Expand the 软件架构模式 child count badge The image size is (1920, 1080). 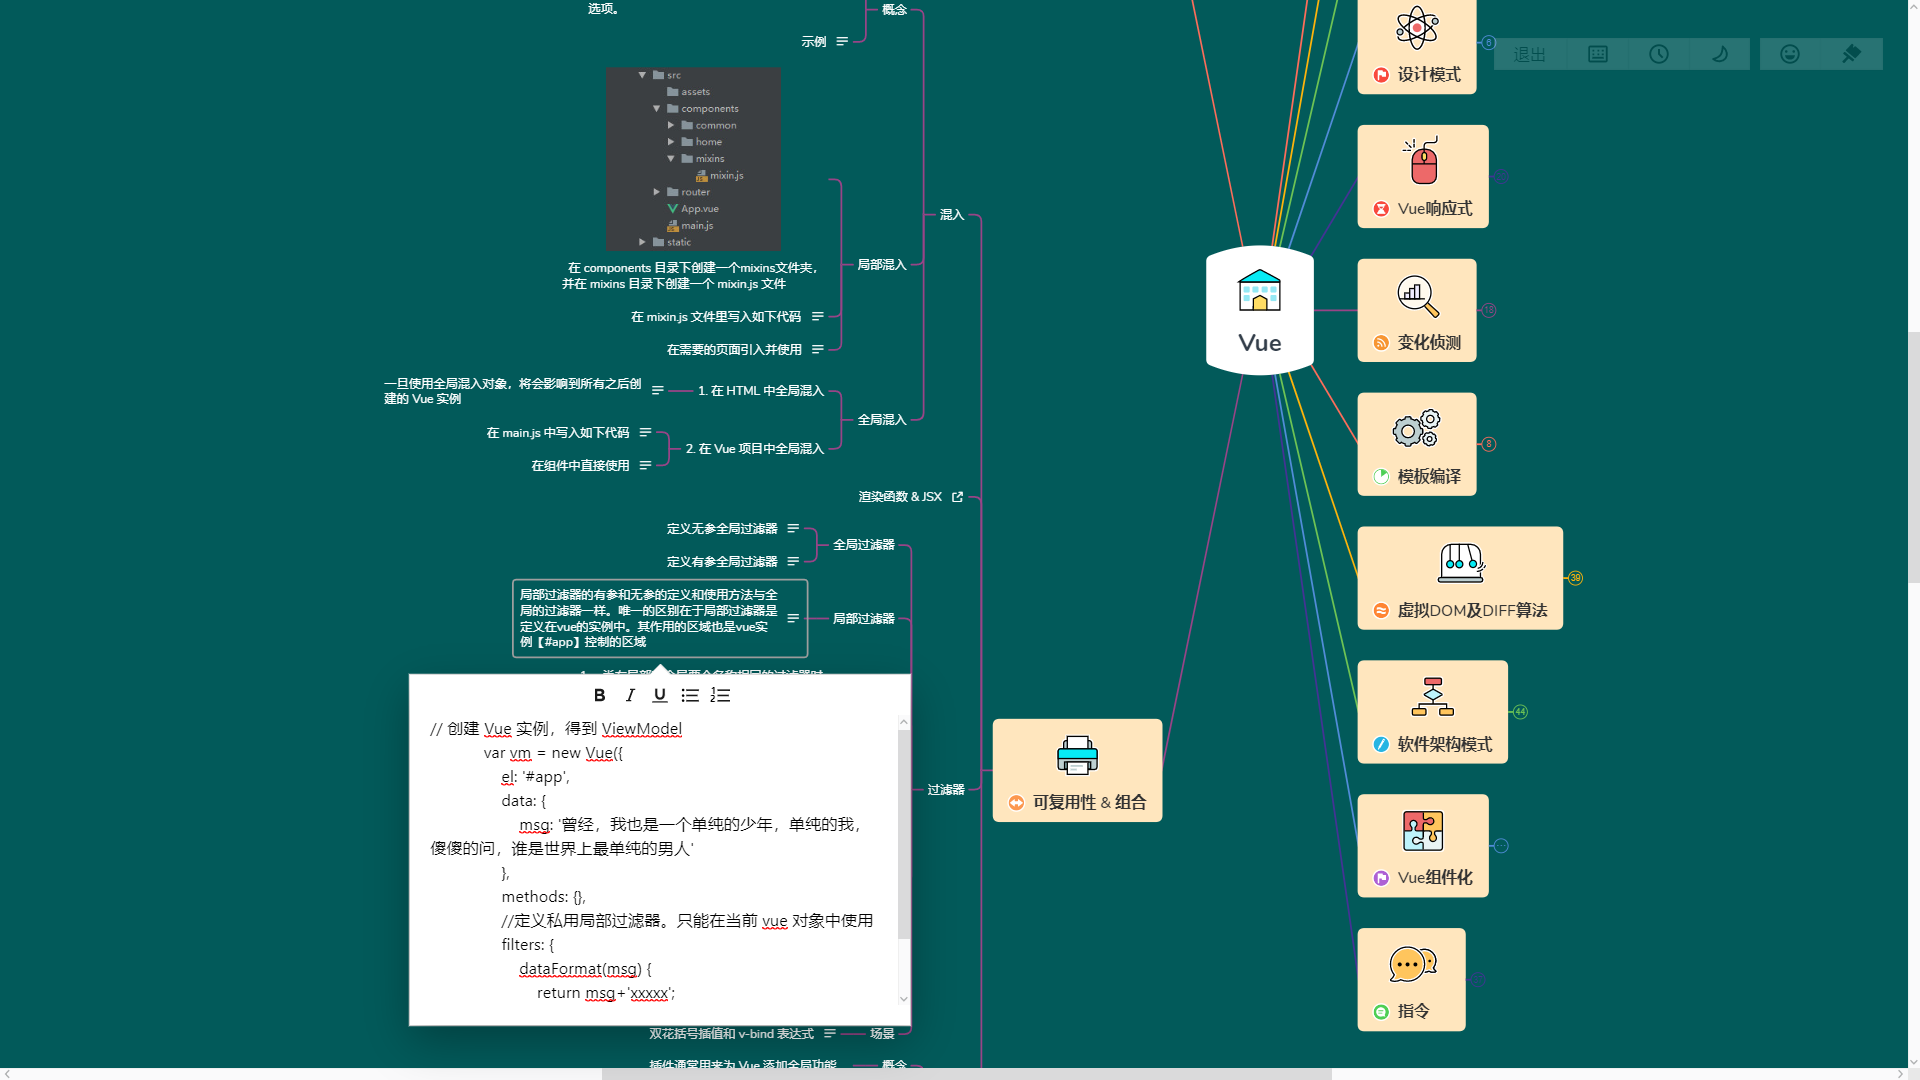1520,712
